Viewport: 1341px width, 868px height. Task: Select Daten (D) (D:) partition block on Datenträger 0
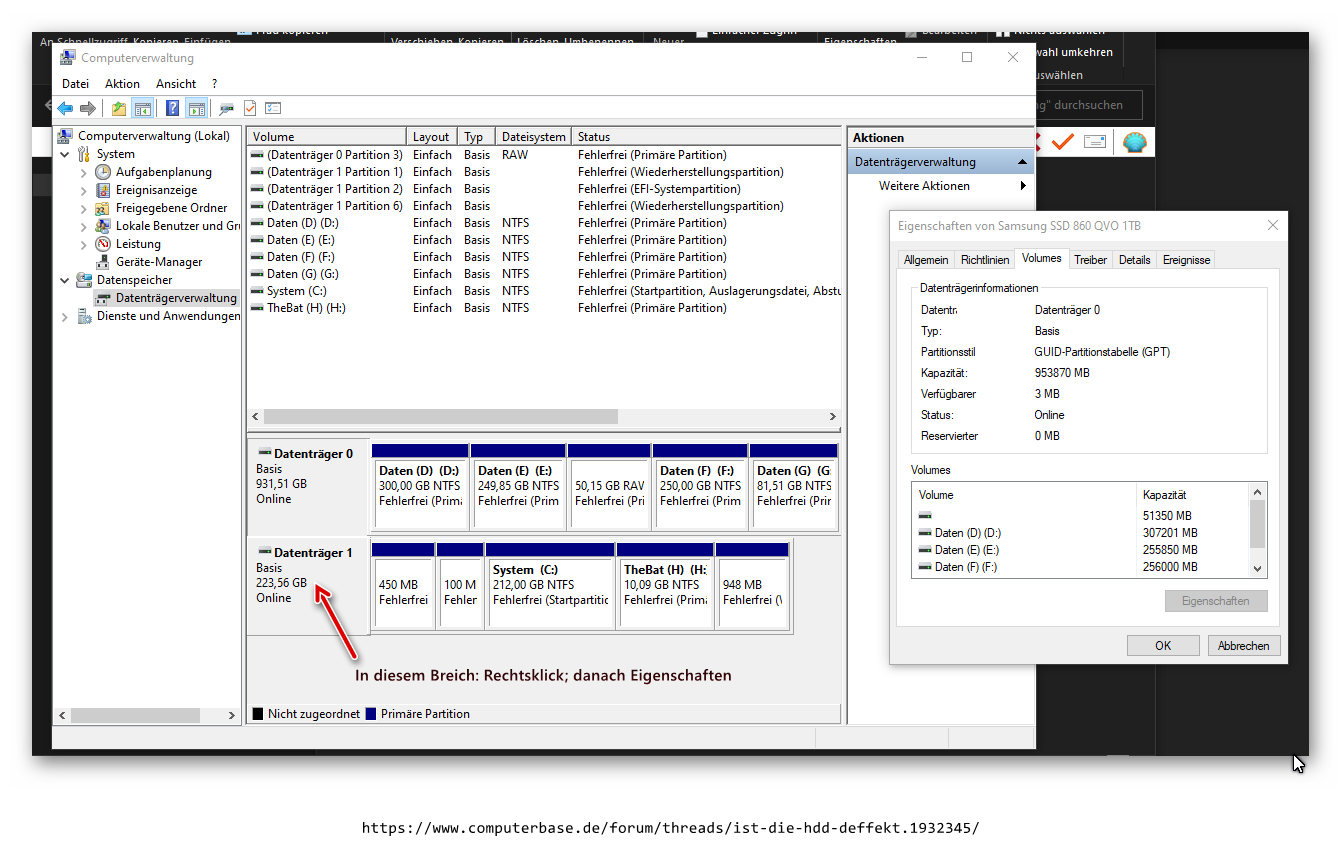[x=420, y=487]
